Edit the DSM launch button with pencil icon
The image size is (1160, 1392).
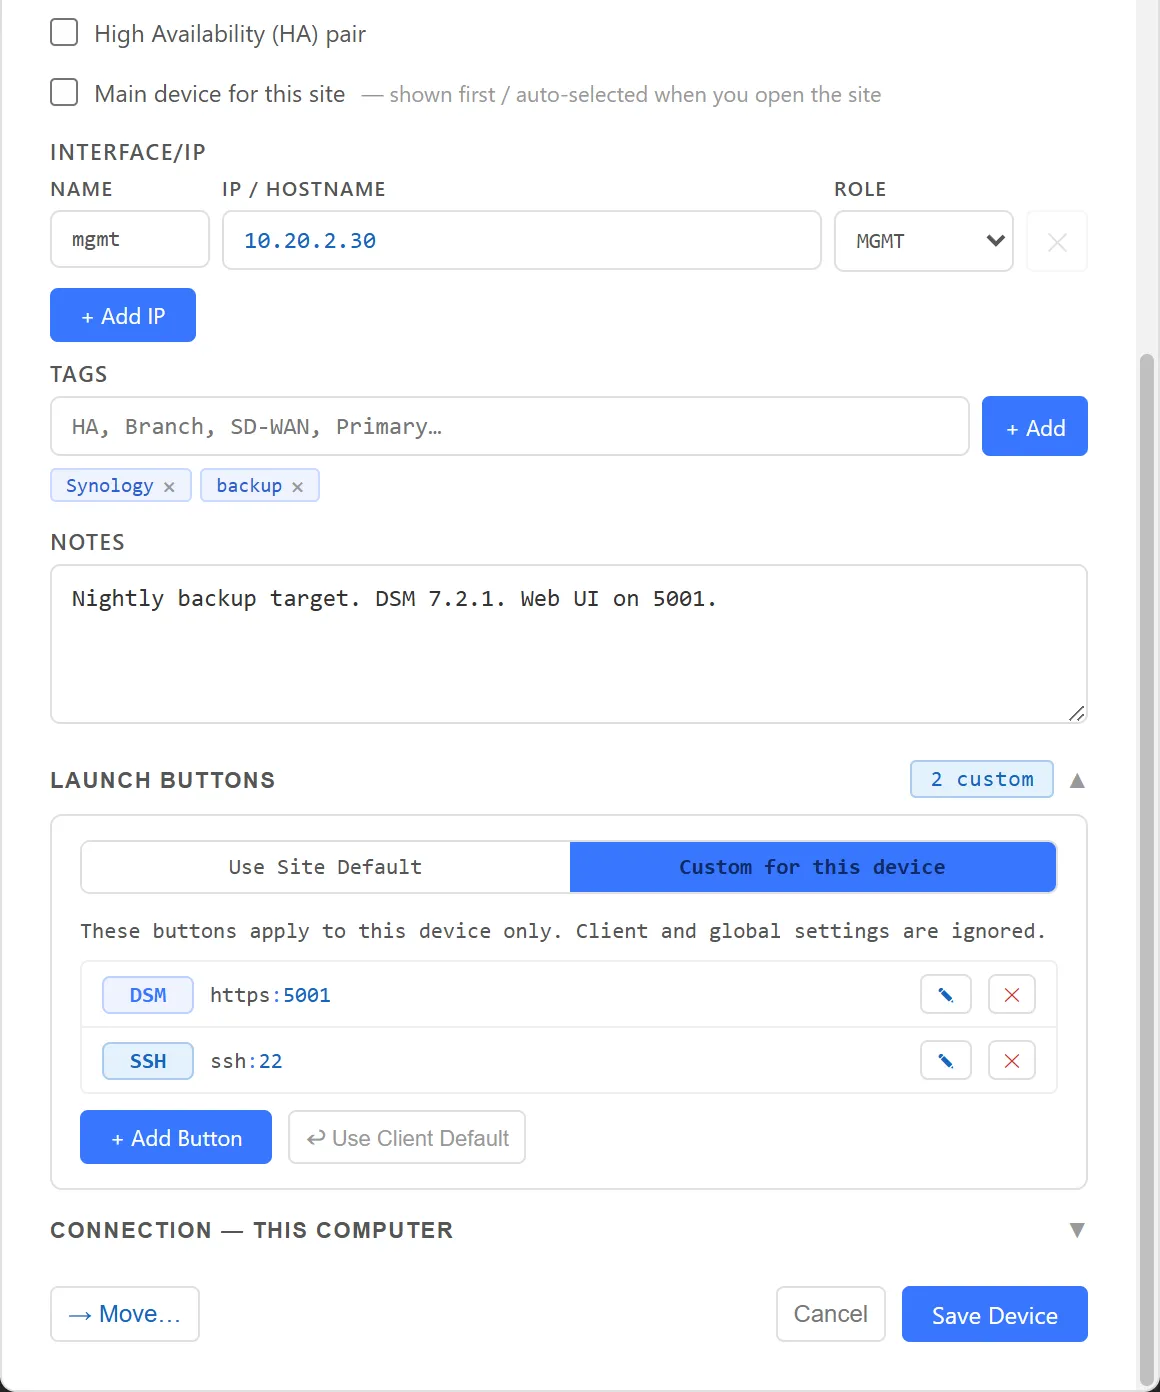(945, 995)
